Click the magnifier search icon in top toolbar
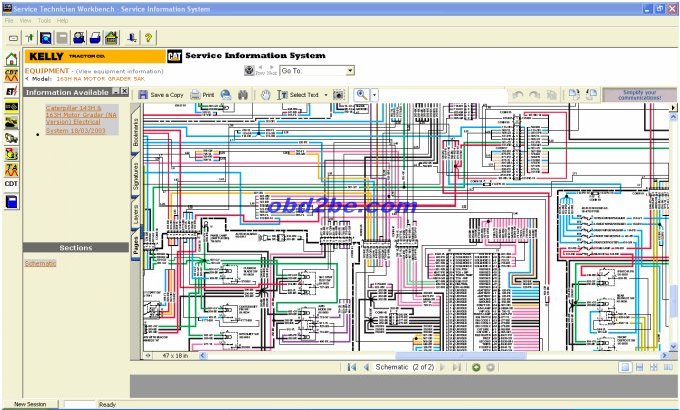Image resolution: width=680 pixels, height=410 pixels. coord(46,38)
